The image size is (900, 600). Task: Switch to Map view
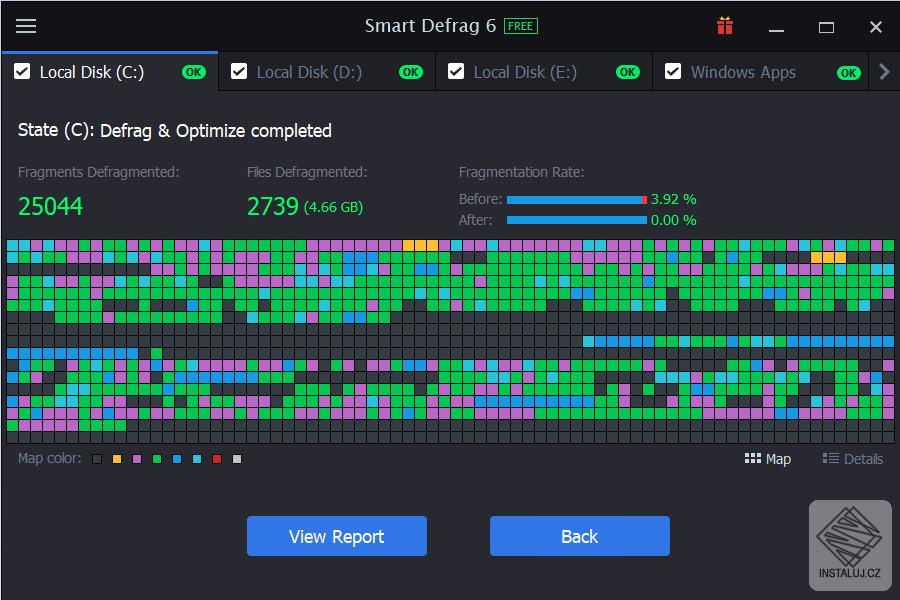[x=768, y=459]
